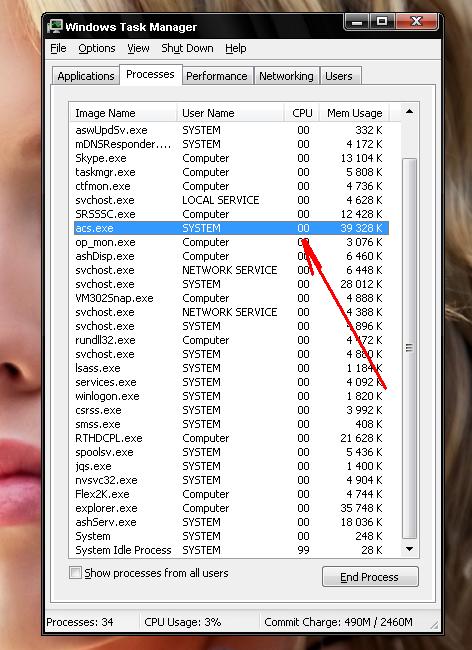Open the File menu
Screen dimensions: 472x650
[58, 49]
